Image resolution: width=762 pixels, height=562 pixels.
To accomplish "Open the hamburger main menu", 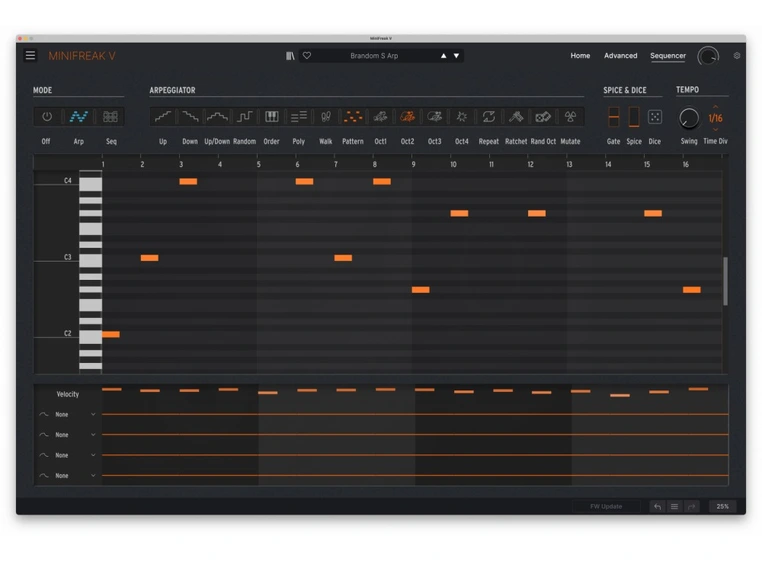I will tap(30, 55).
